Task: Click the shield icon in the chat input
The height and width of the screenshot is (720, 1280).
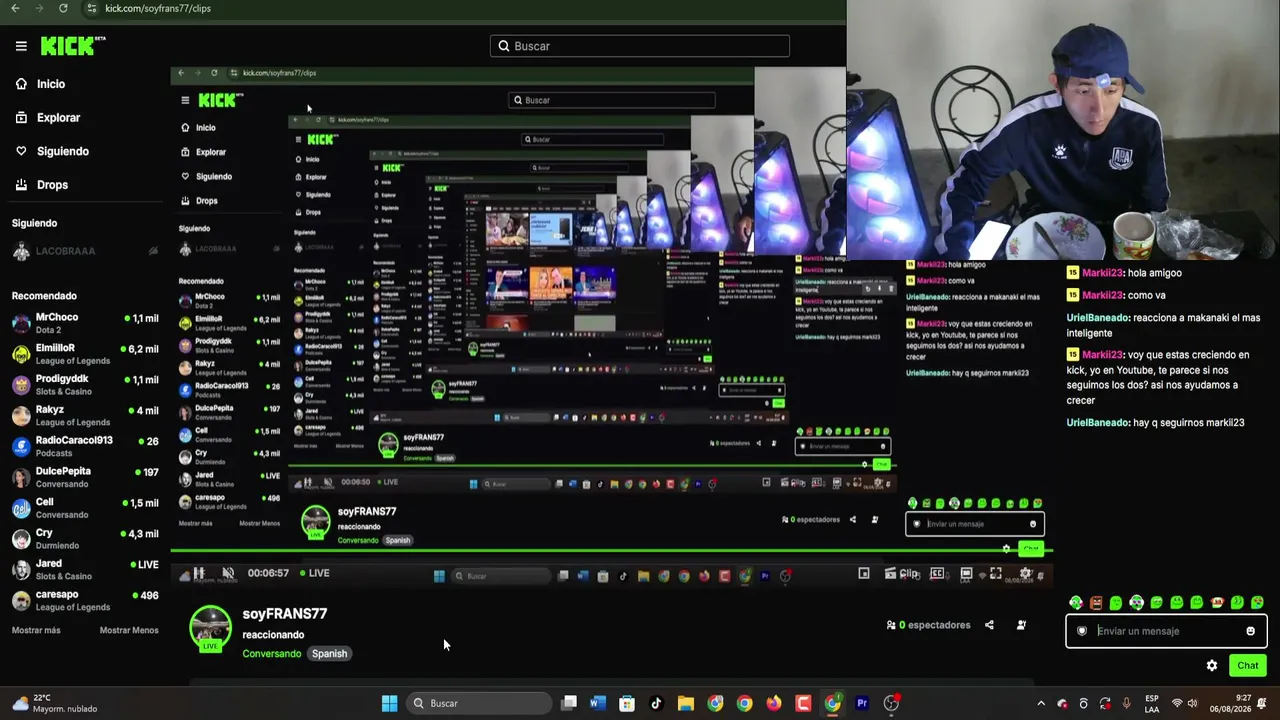Action: [x=1082, y=631]
